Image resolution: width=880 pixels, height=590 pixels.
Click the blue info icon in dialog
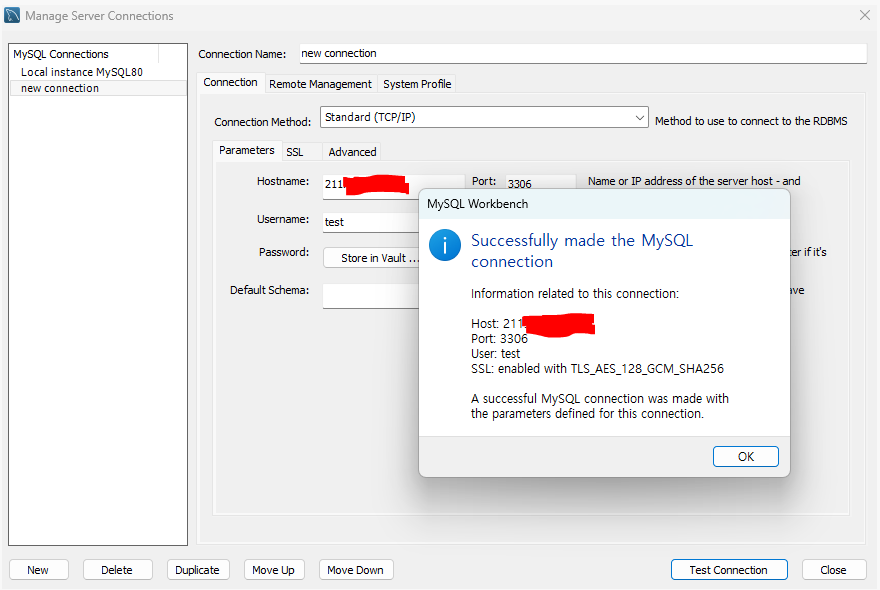point(444,245)
